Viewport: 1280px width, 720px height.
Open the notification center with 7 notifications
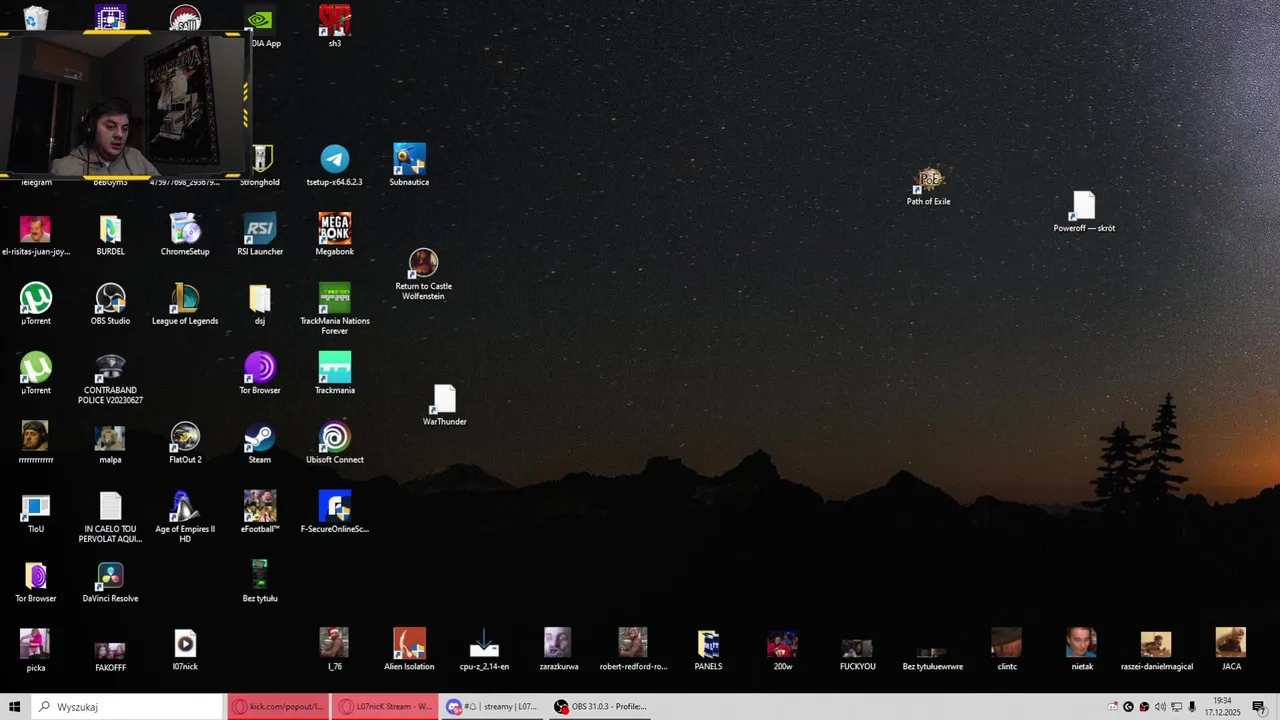[1259, 707]
